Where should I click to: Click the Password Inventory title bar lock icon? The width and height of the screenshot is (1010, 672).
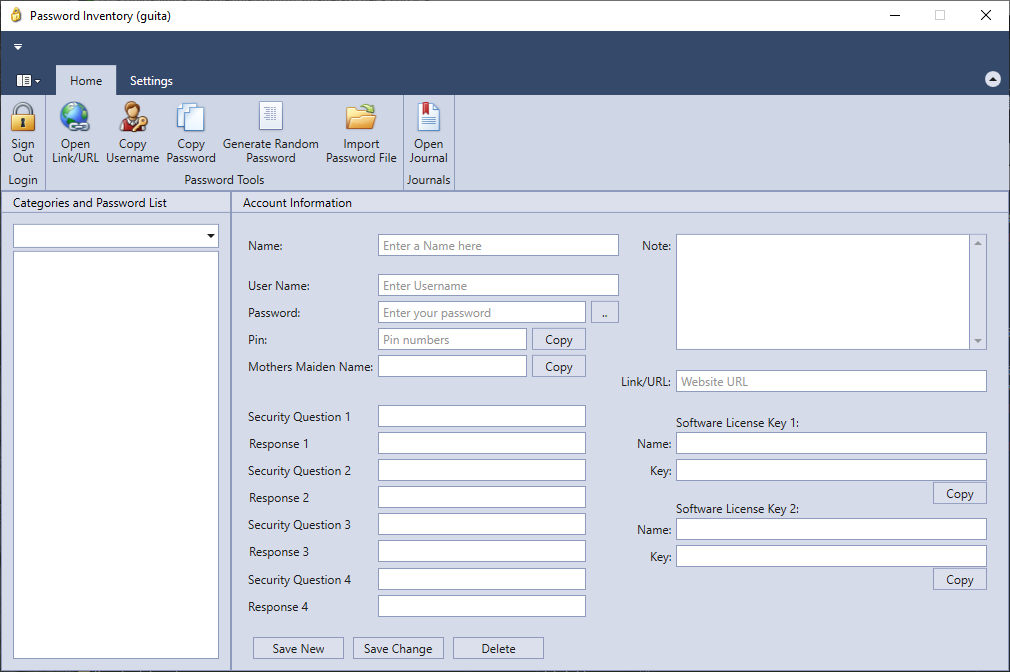click(x=16, y=15)
